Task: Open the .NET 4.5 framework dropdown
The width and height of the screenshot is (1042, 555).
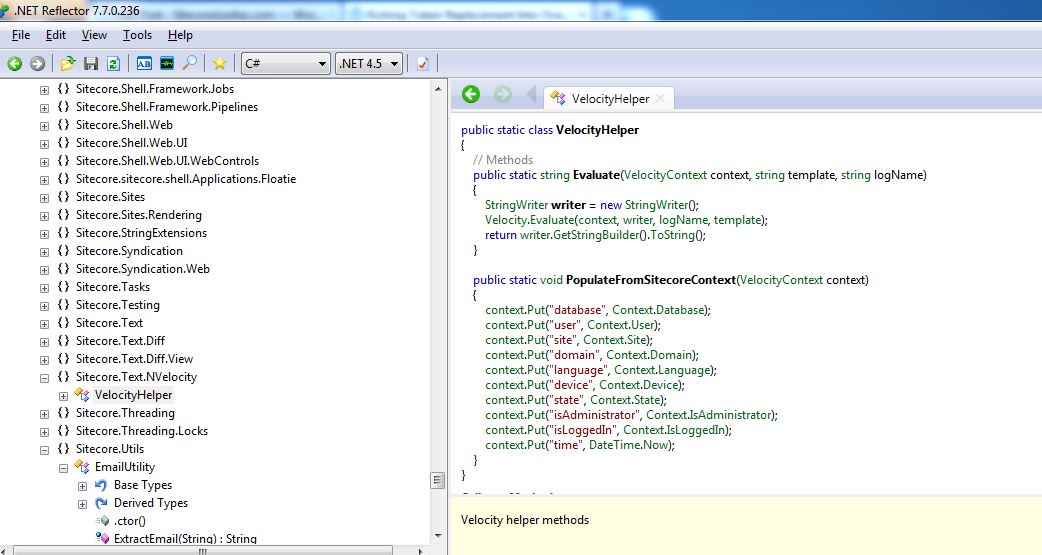Action: click(x=369, y=64)
